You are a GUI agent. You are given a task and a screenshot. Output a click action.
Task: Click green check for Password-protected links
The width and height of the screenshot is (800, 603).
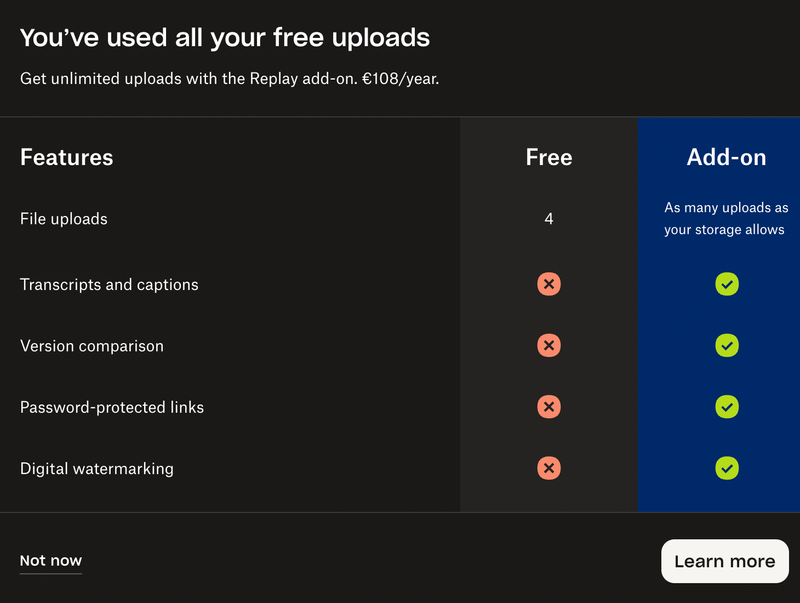coord(727,407)
